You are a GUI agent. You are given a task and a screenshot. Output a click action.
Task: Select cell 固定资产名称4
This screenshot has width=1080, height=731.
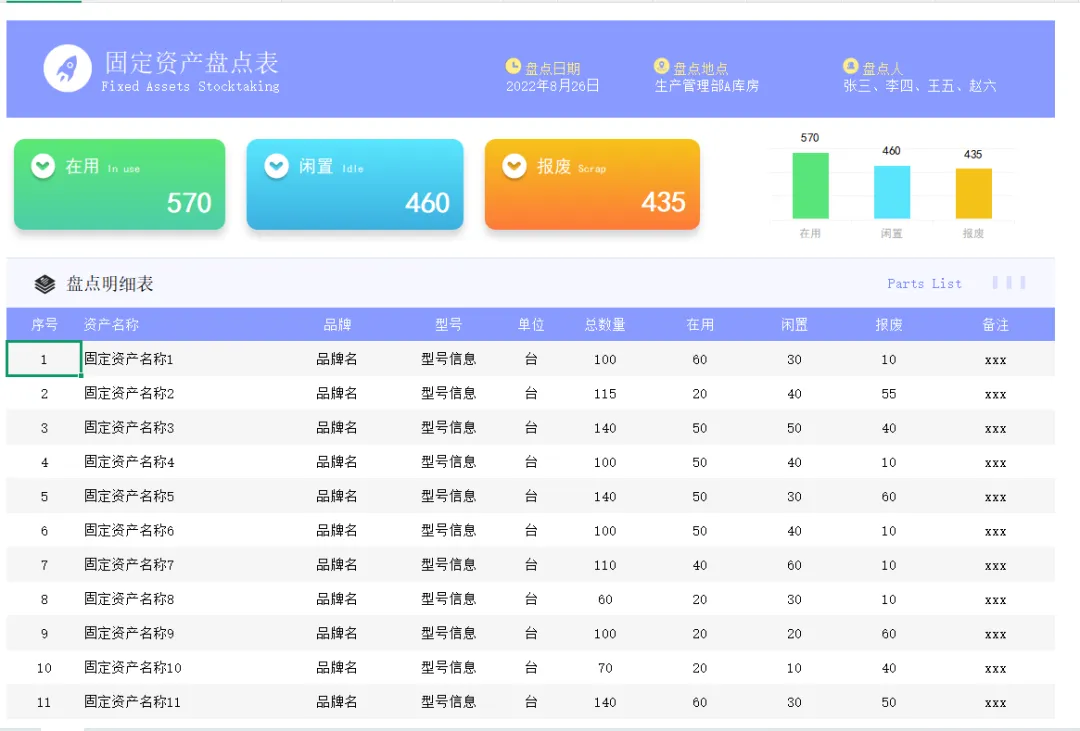point(129,462)
